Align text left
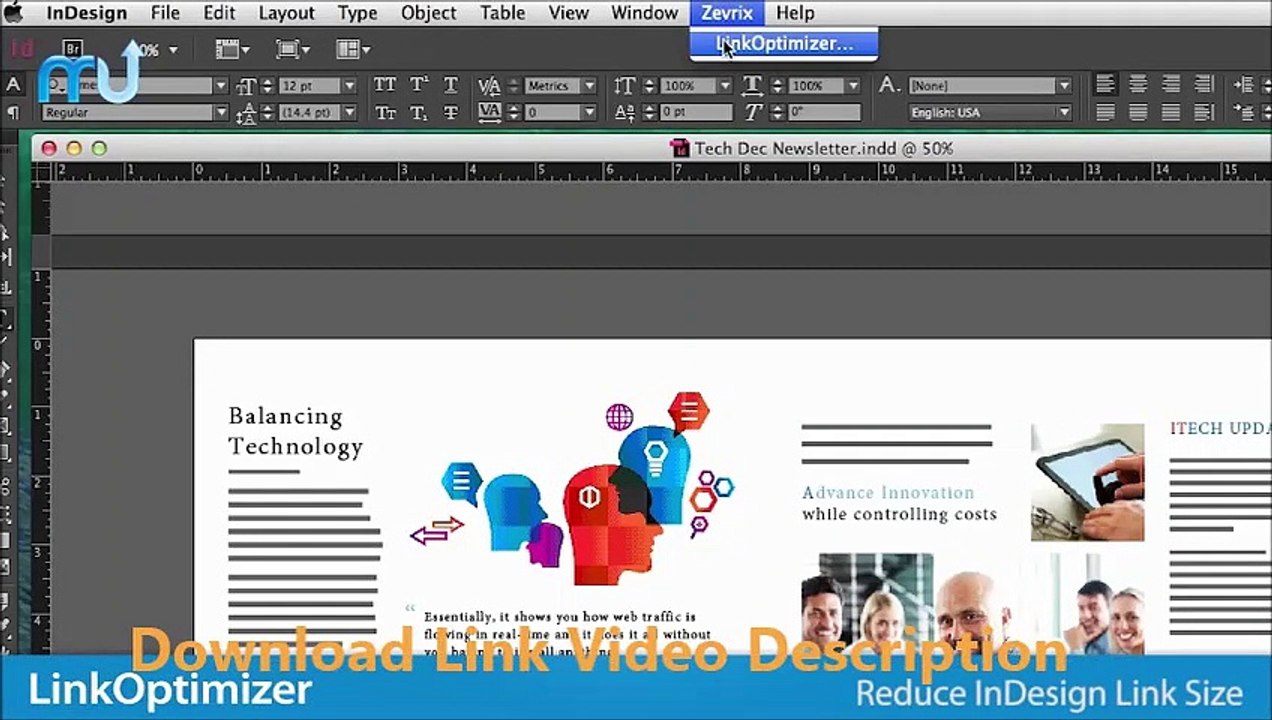The image size is (1272, 720). (1105, 85)
